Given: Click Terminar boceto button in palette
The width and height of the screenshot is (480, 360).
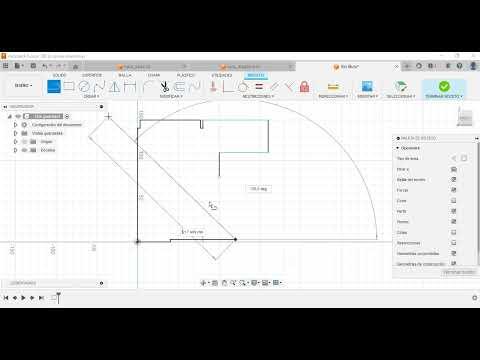Looking at the screenshot, I should (459, 272).
